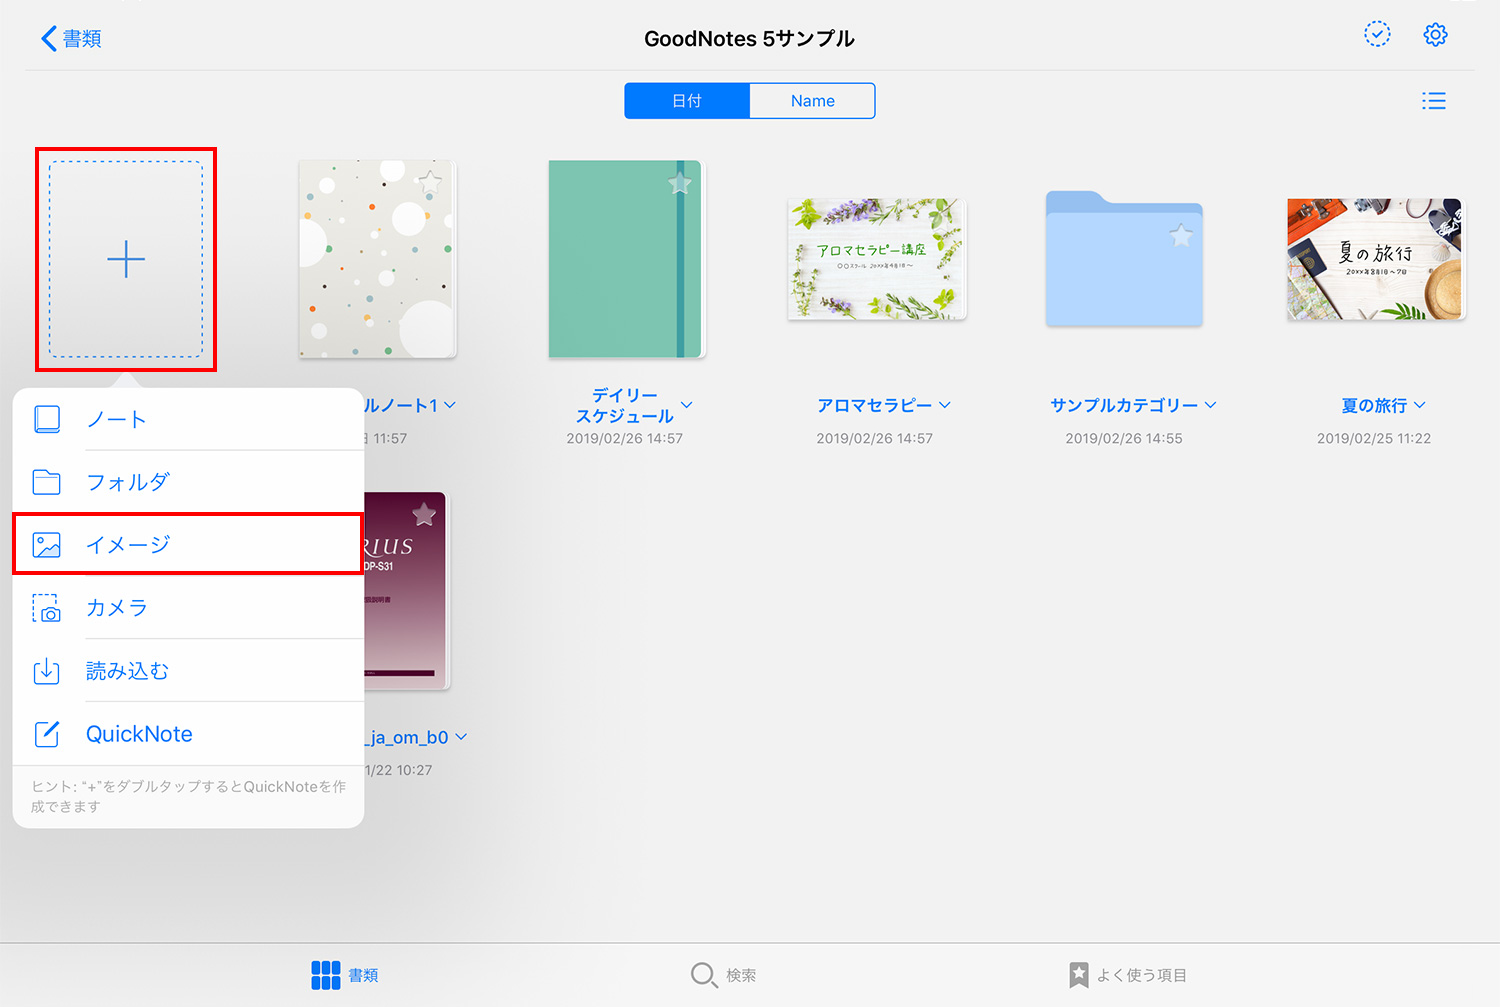Toggle favorite star on maroon manual cover

click(424, 514)
